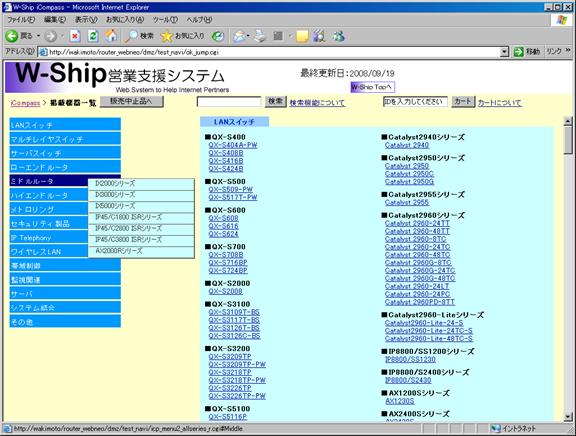576x436 pixels.
Task: Click the highlighted ミドルルータ sidebar category
Action: [49, 181]
